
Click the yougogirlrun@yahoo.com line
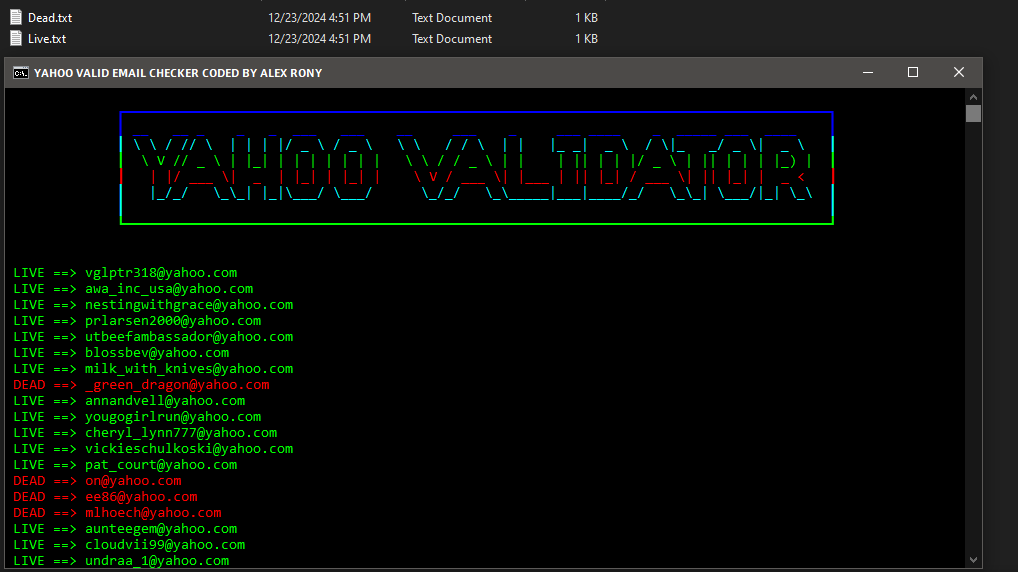[x=137, y=417]
